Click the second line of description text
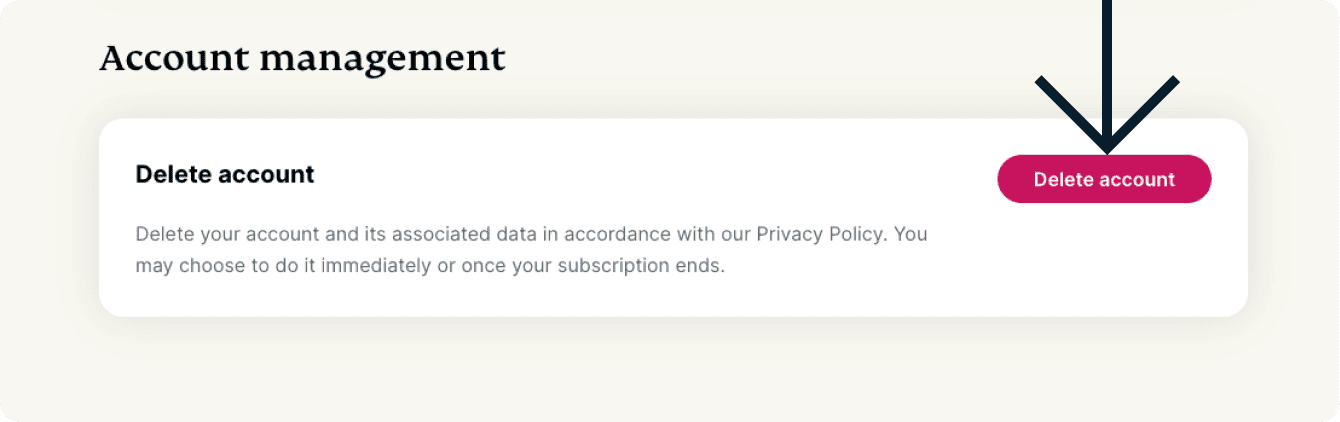 click(x=429, y=268)
